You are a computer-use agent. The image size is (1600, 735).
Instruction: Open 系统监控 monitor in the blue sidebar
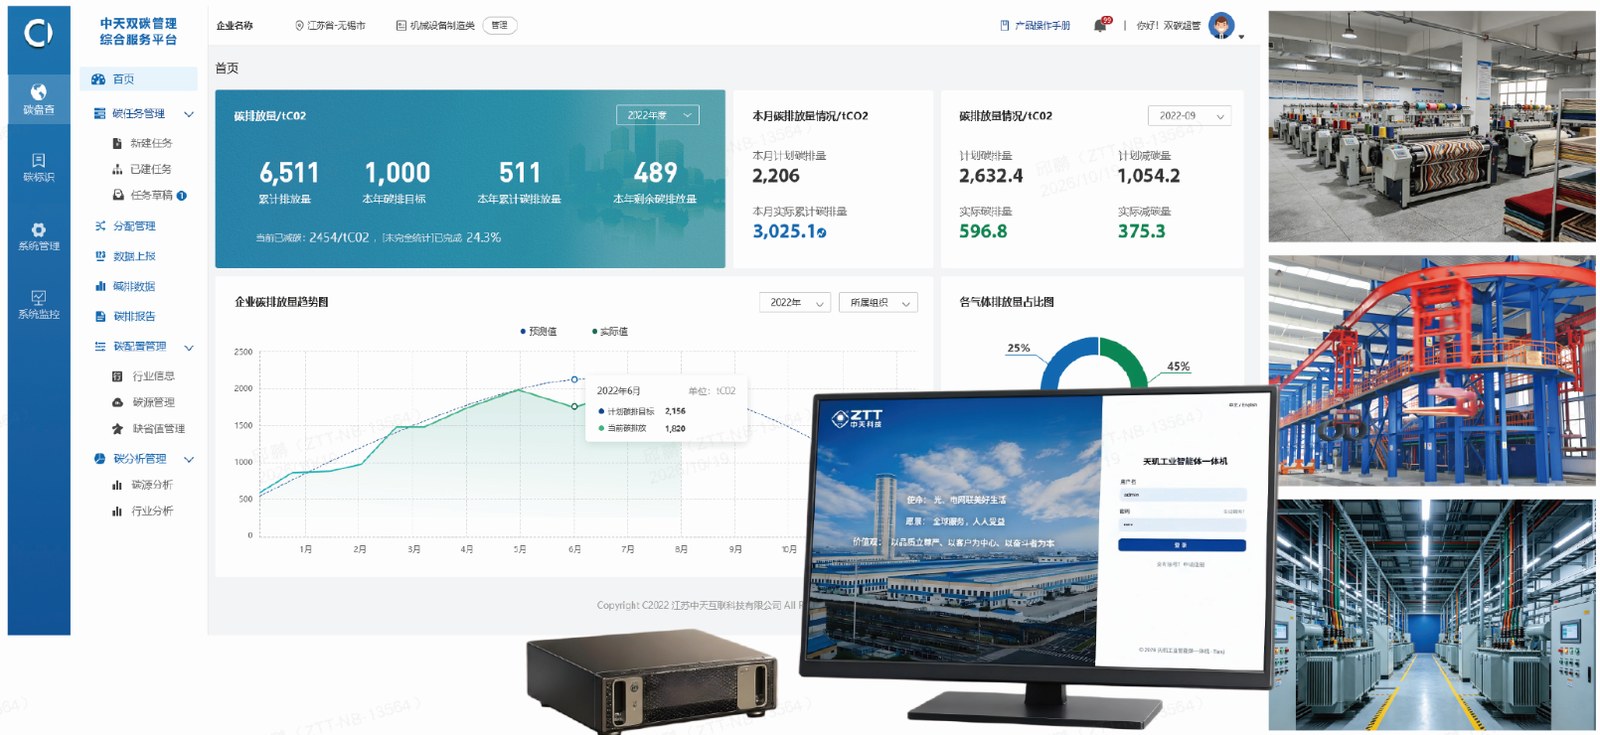pos(39,304)
